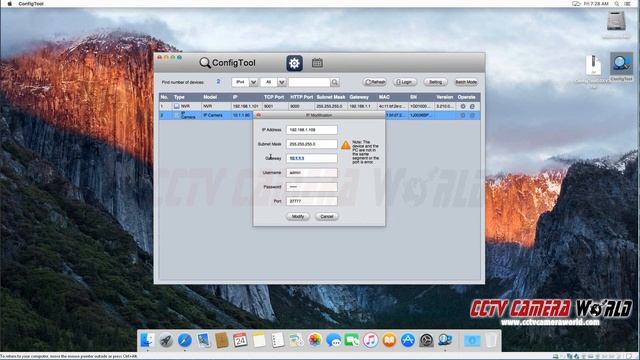Click the IP Camera model cell
640x360 pixels.
pos(213,116)
